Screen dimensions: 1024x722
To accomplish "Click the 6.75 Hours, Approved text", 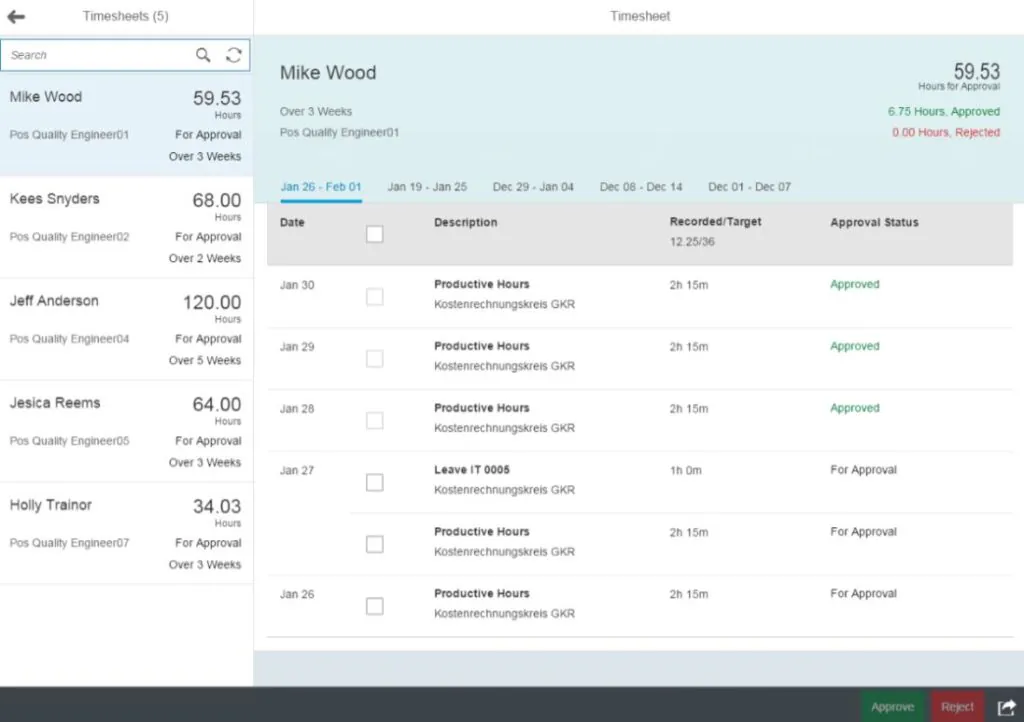I will click(943, 112).
